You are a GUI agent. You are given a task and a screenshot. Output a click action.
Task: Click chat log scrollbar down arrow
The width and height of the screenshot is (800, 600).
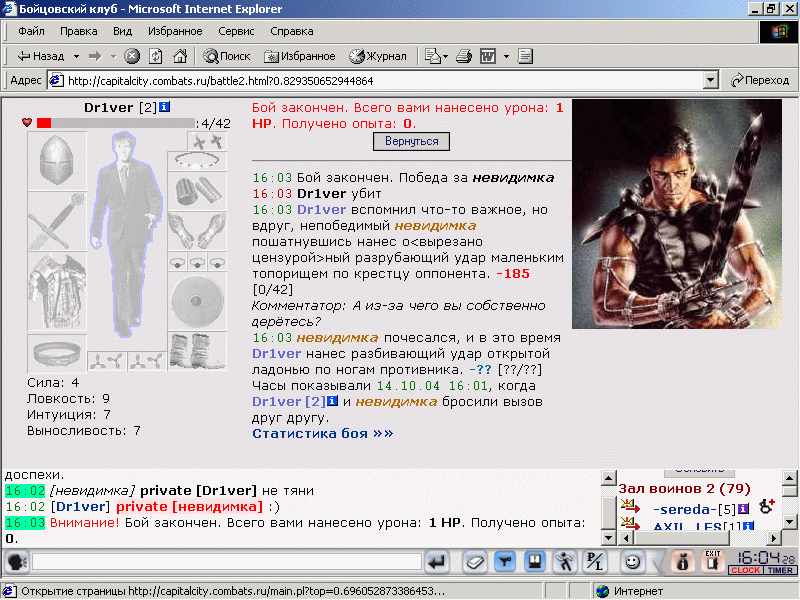pos(608,538)
